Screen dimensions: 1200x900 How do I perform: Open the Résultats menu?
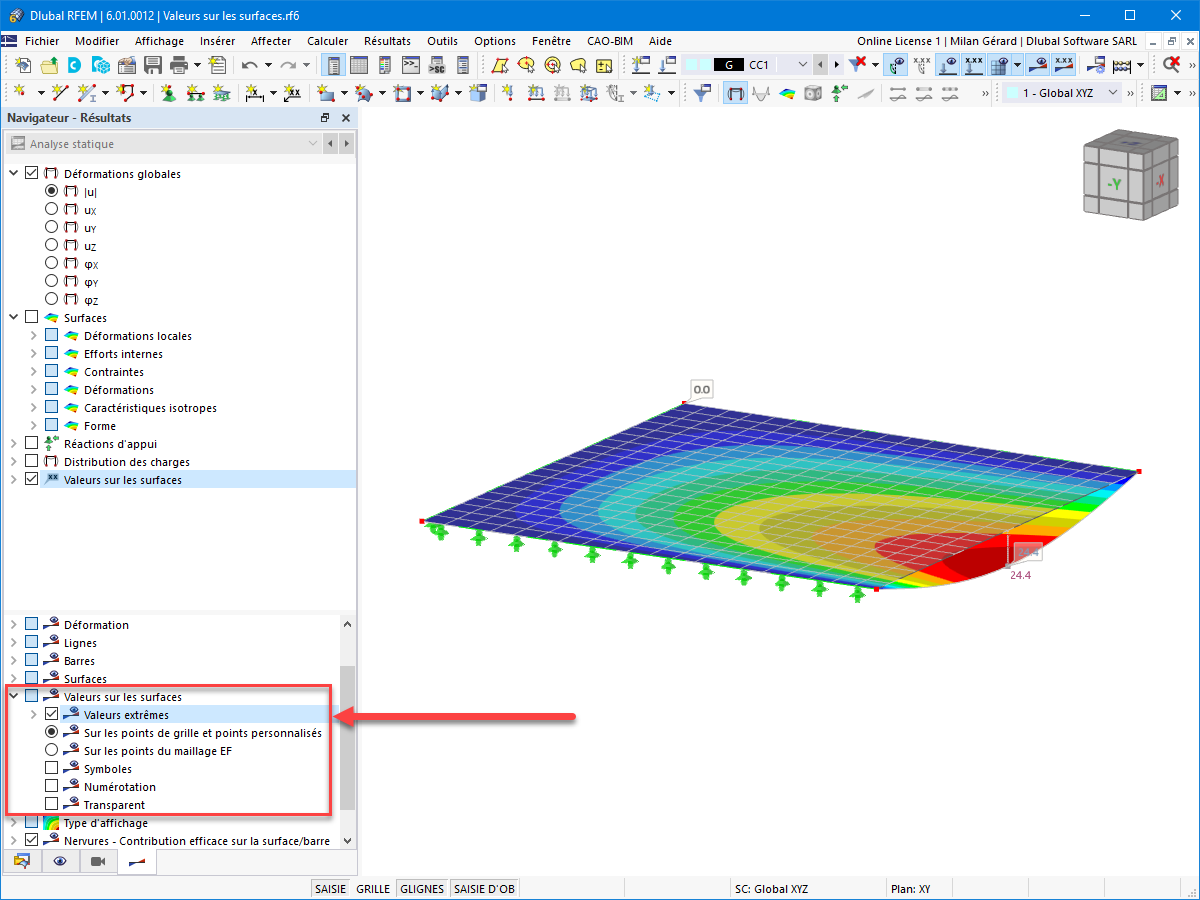pyautogui.click(x=387, y=41)
